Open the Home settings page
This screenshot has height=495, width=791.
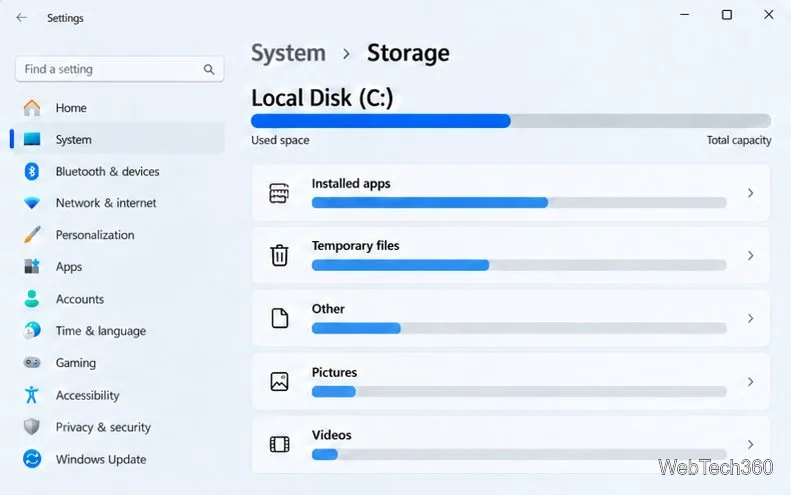coord(118,107)
